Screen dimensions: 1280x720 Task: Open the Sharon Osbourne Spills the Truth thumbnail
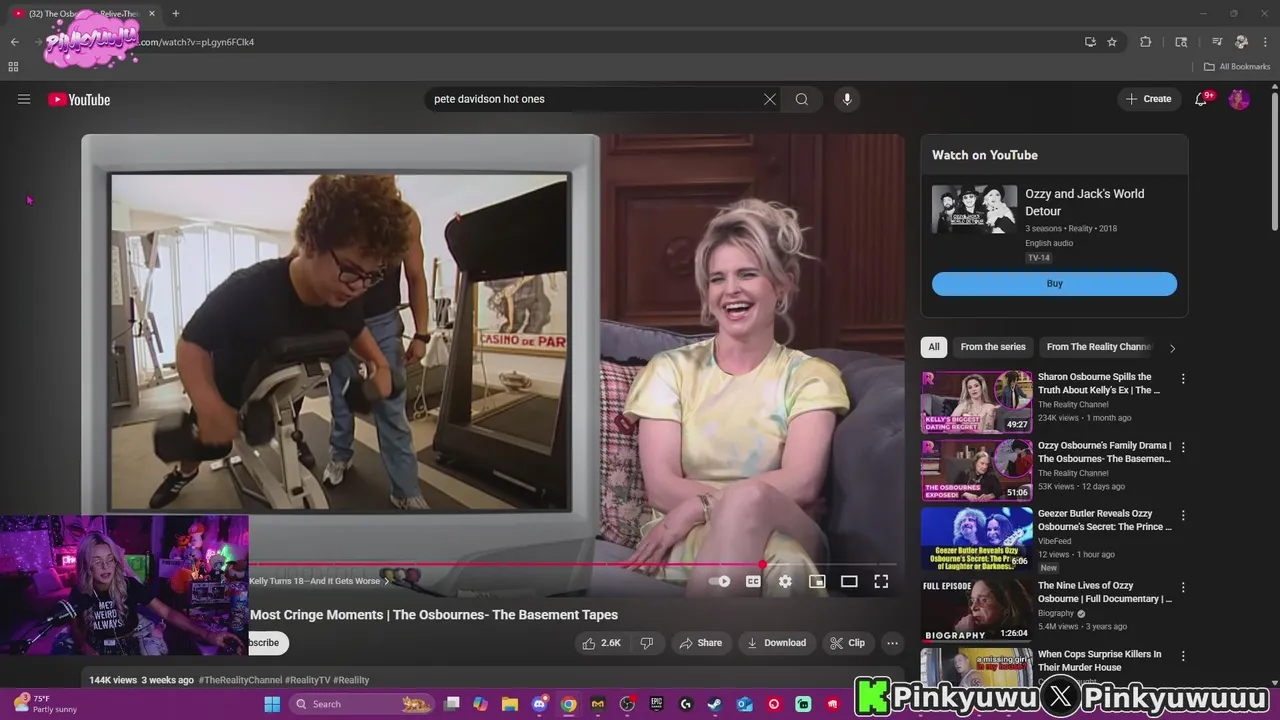click(x=977, y=402)
